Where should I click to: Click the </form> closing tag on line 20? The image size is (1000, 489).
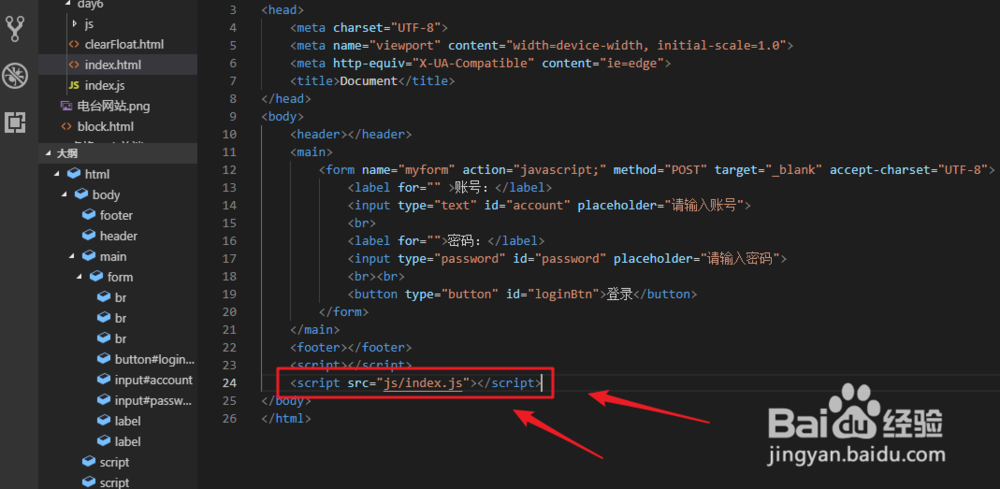(x=343, y=312)
